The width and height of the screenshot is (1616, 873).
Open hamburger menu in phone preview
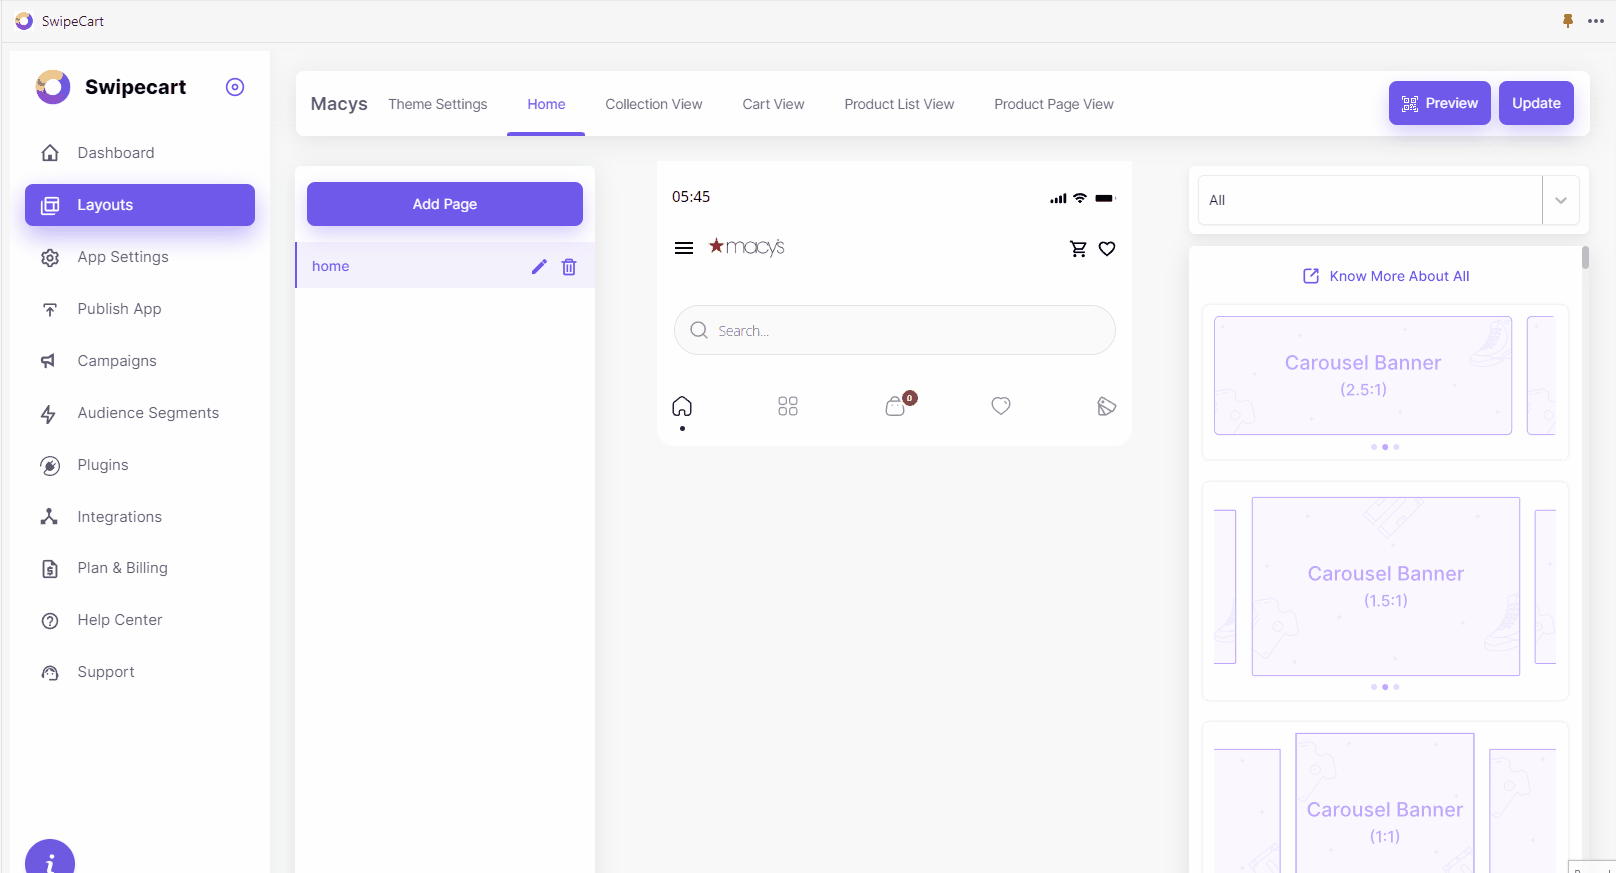pyautogui.click(x=684, y=248)
